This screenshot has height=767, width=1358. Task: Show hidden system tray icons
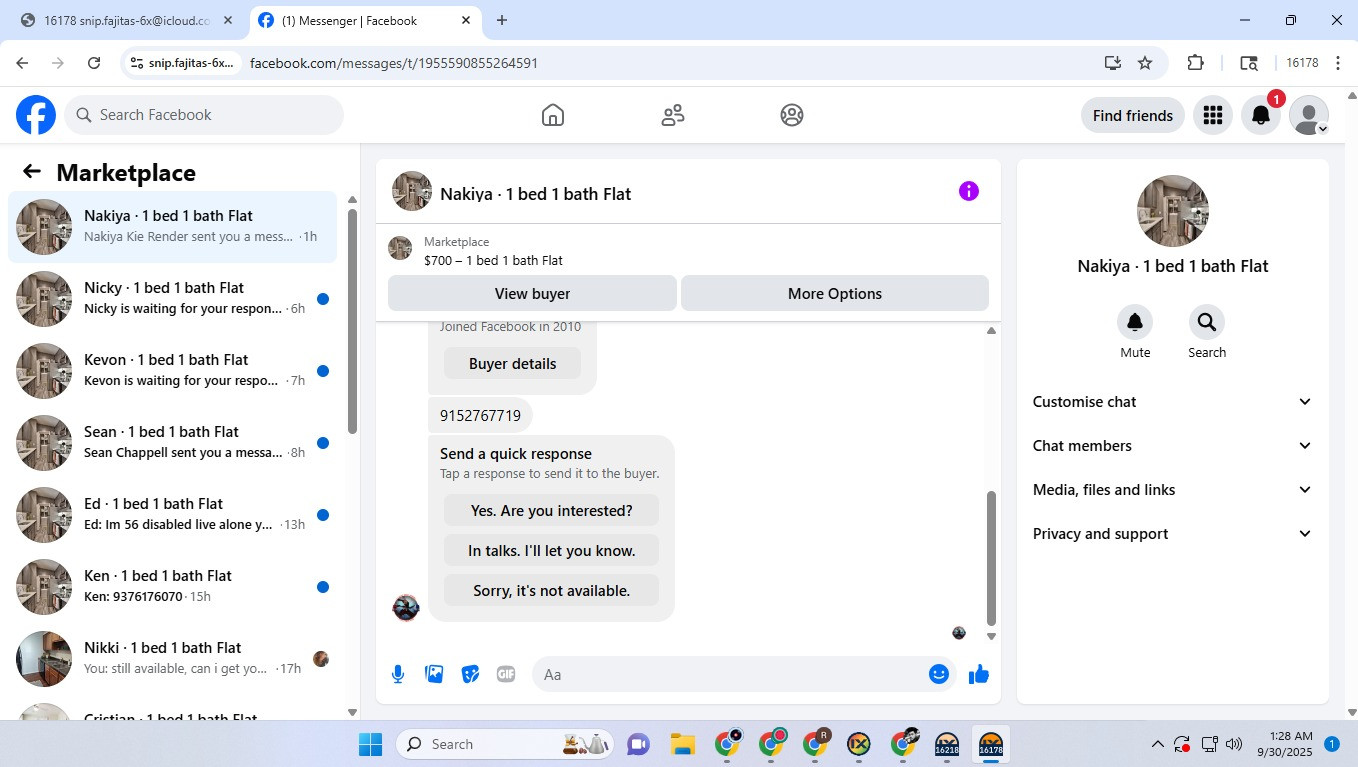point(1157,744)
